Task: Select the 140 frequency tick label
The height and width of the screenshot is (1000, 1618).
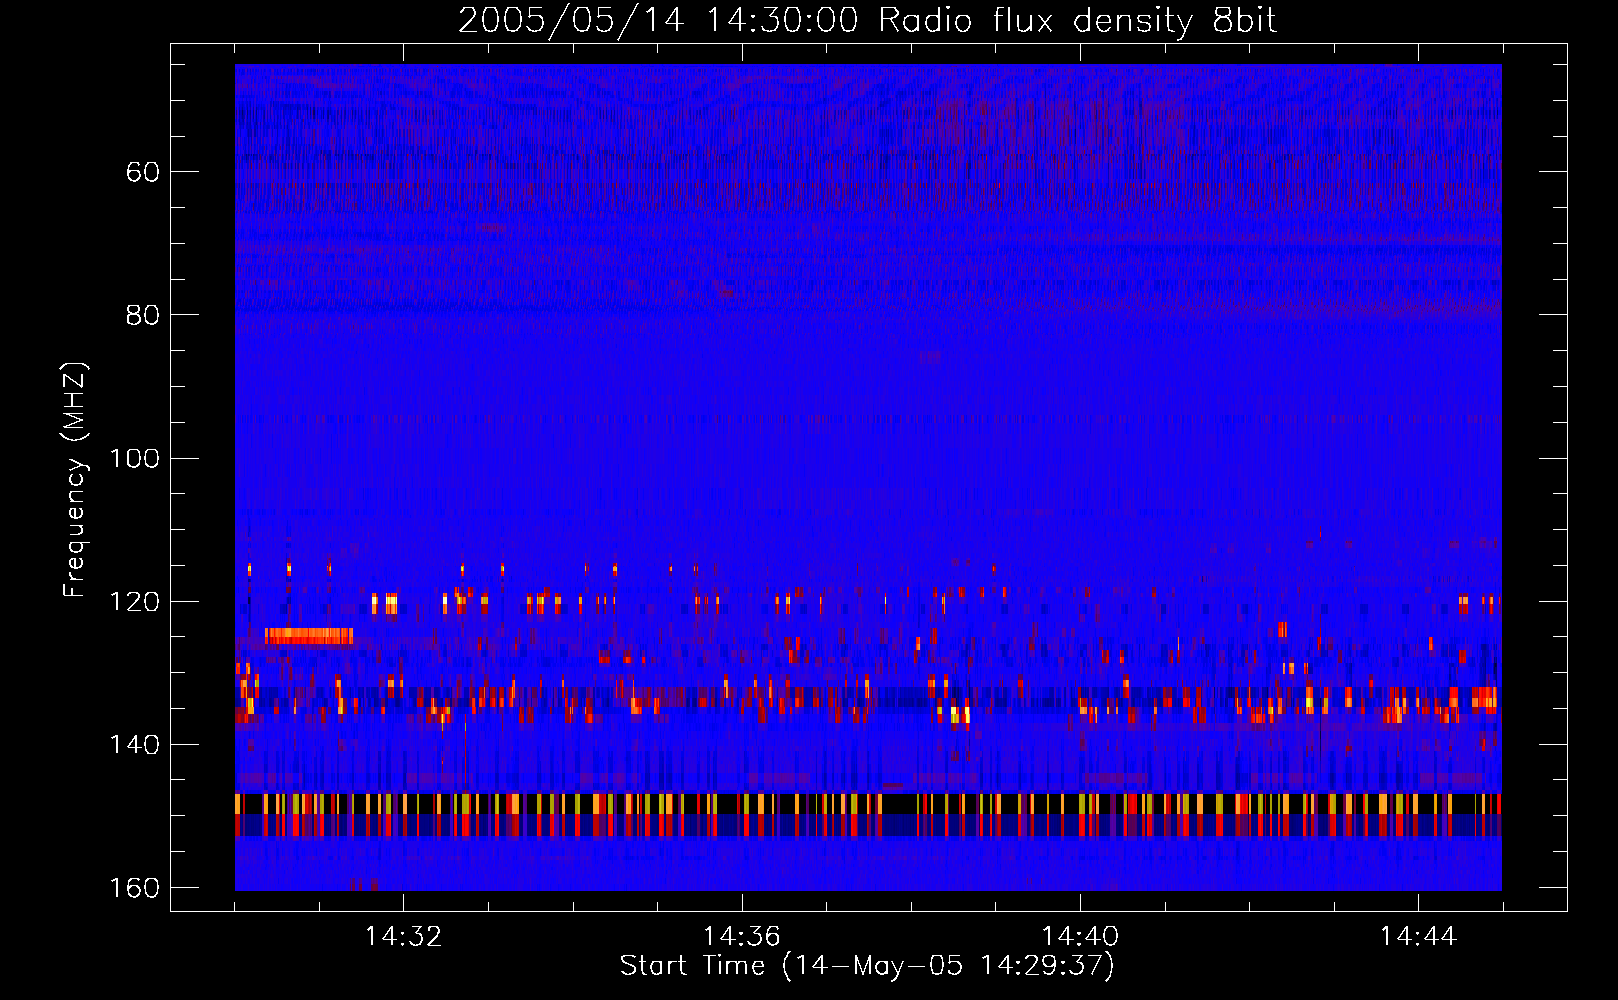Action: [x=134, y=745]
